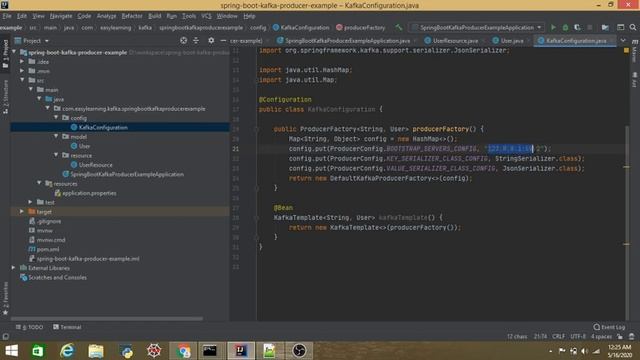Viewport: 640px width, 360px height.
Task: Start debugging with the green bug icon
Action: pos(565,27)
